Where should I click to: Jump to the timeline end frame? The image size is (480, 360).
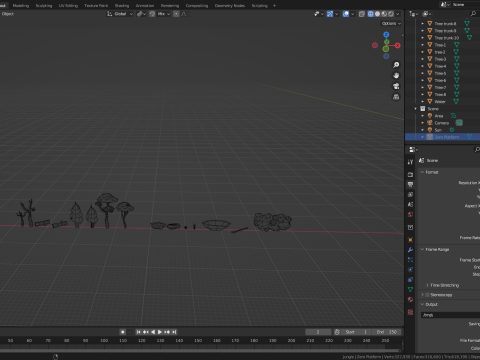(174, 332)
